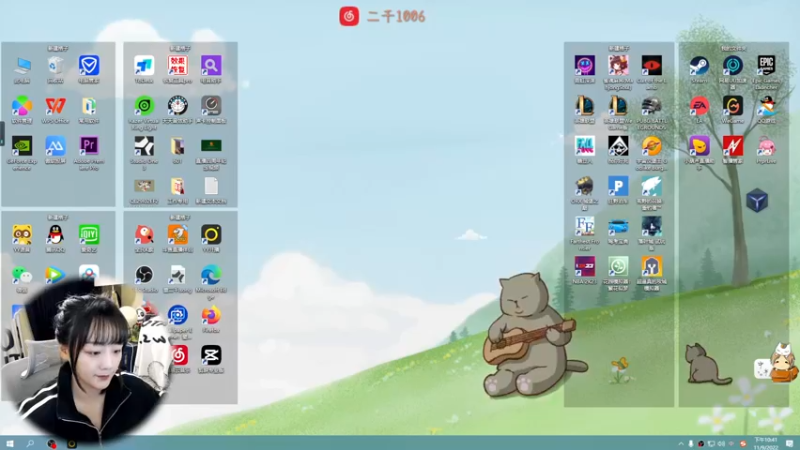Launch the gray speedometer gauge app
This screenshot has height=450, width=800.
pyautogui.click(x=211, y=106)
